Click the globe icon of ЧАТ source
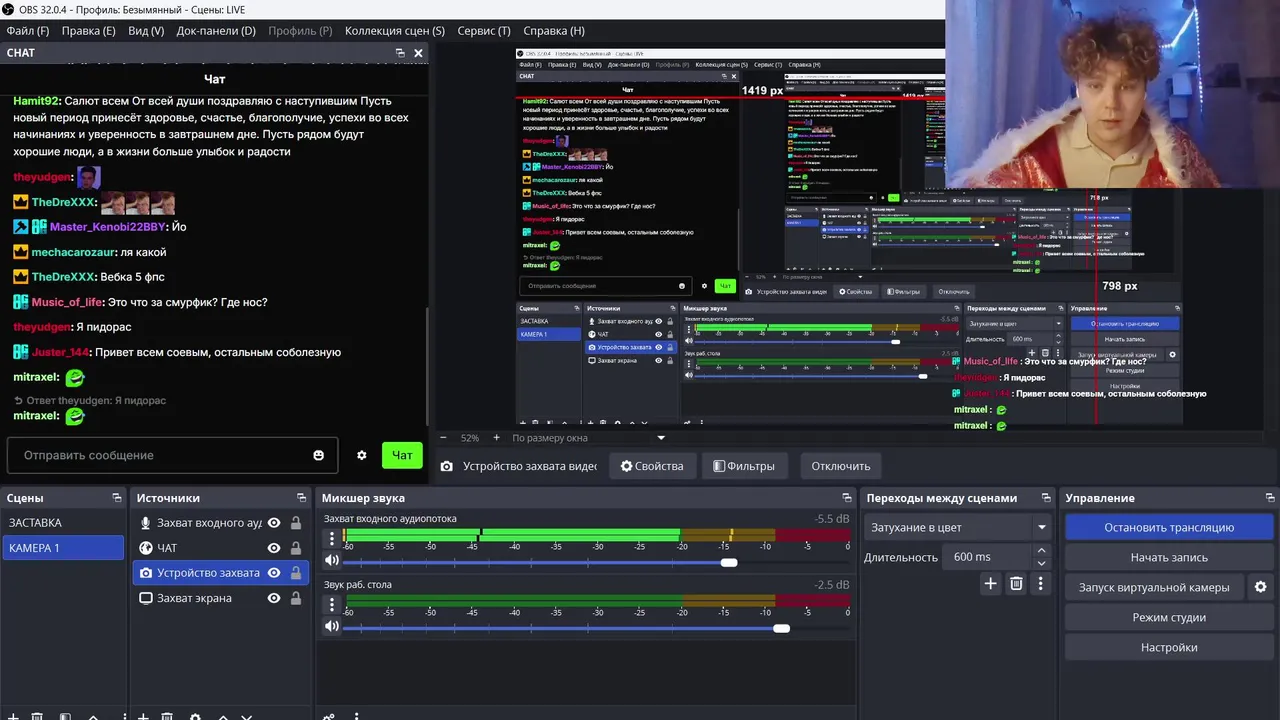This screenshot has height=720, width=1280. pyautogui.click(x=146, y=548)
